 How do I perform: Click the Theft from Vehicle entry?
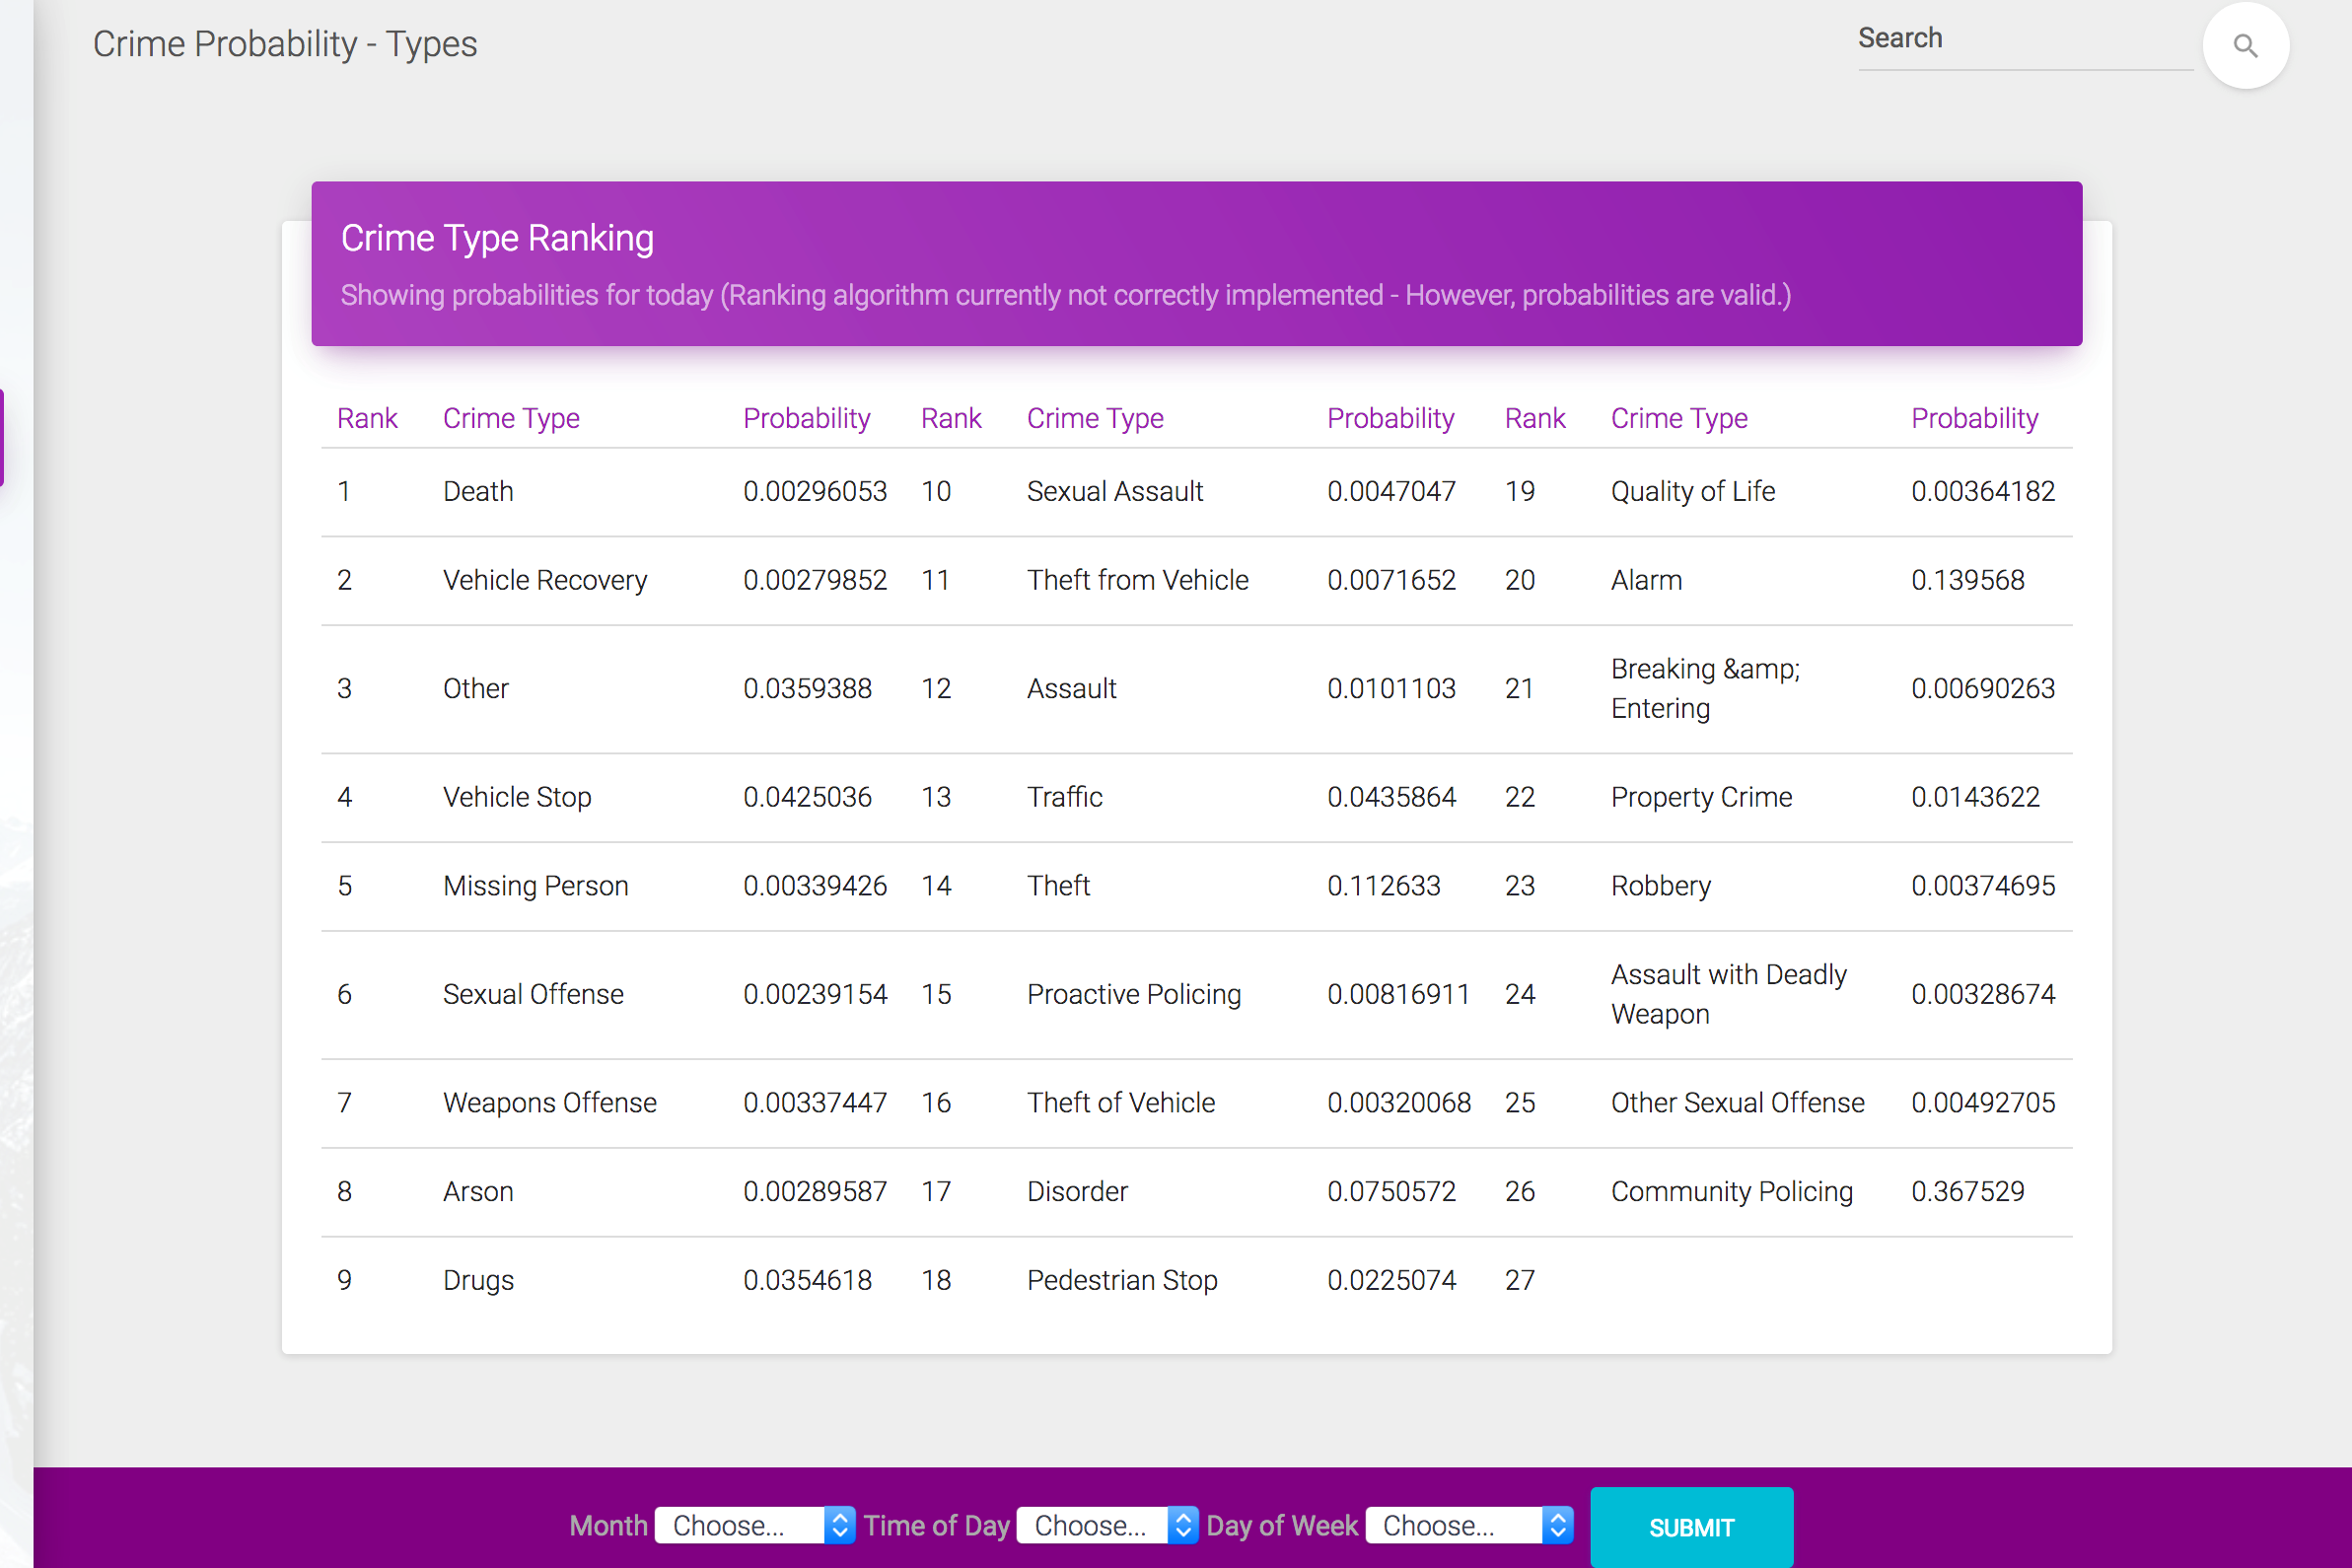(x=1137, y=580)
